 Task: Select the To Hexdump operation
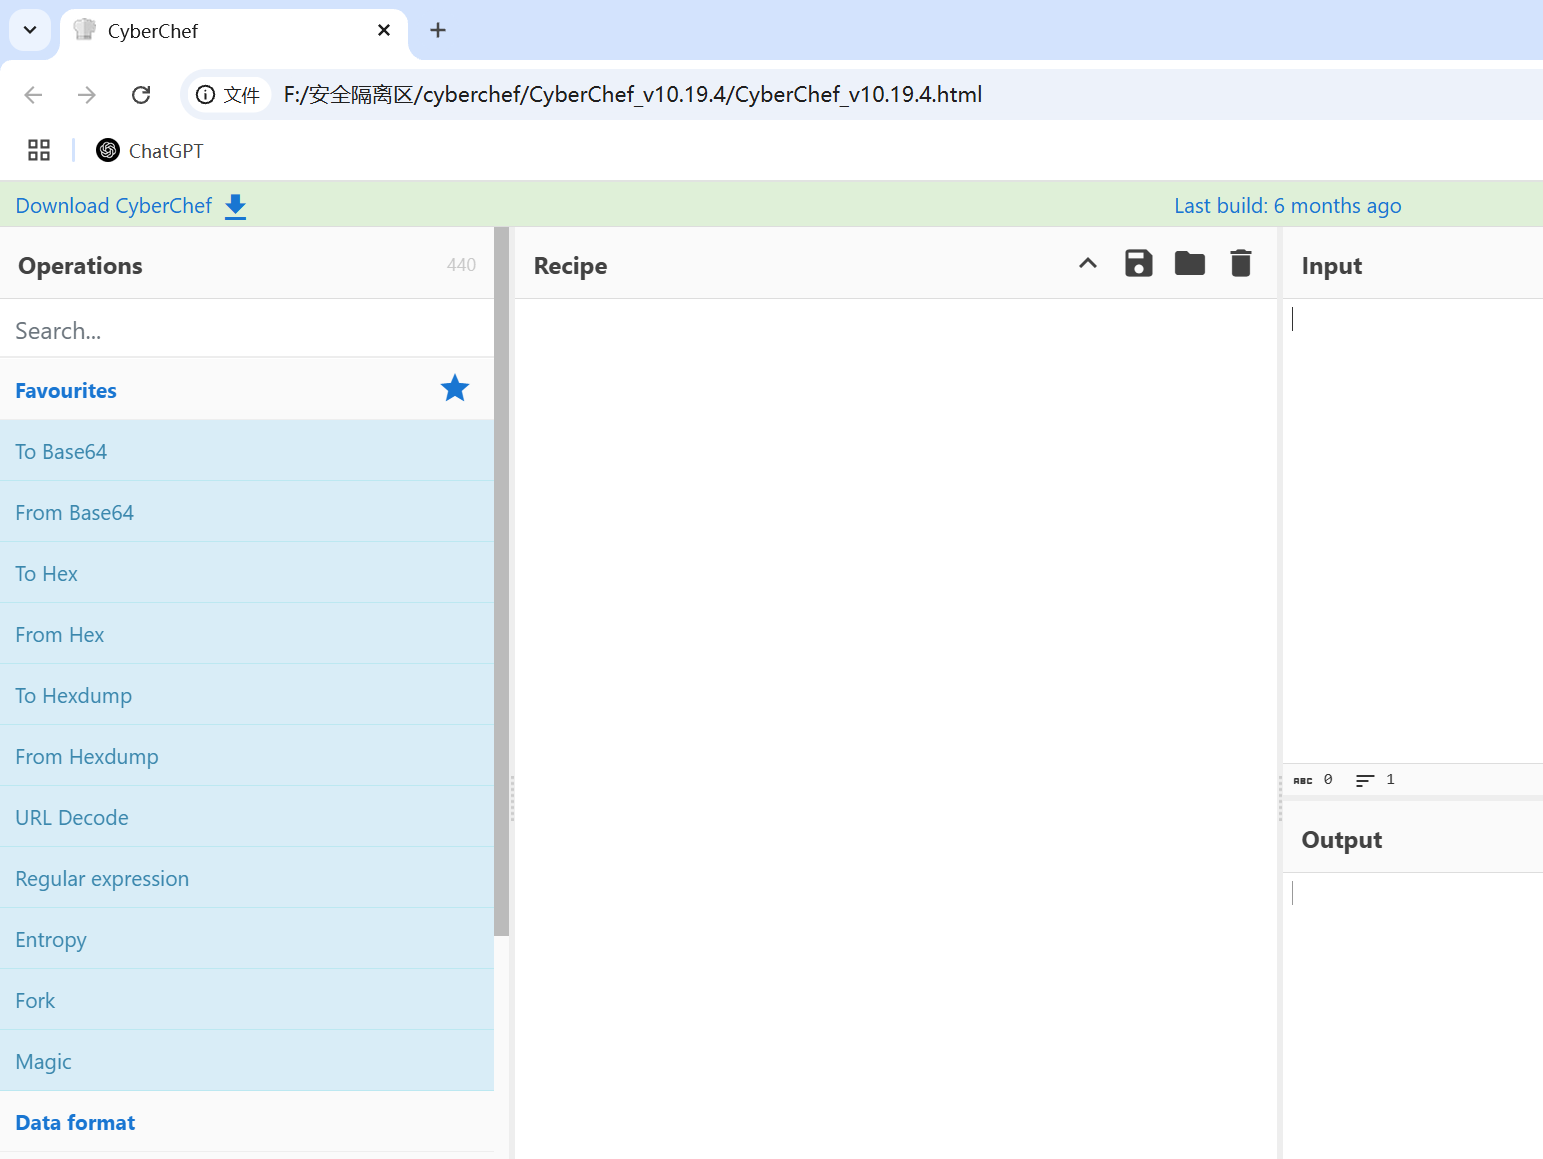click(x=247, y=695)
